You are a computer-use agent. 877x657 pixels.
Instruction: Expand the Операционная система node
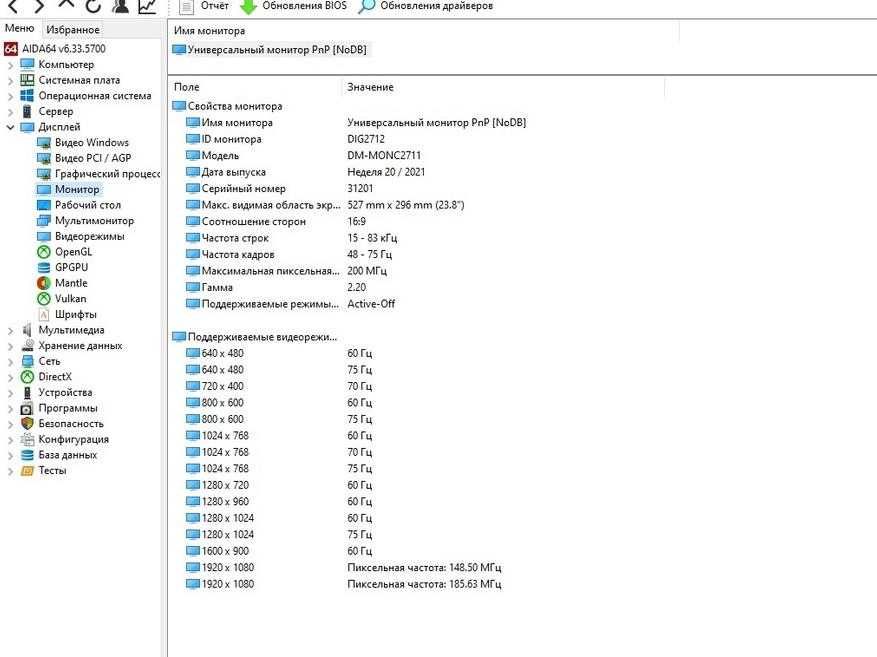point(10,96)
